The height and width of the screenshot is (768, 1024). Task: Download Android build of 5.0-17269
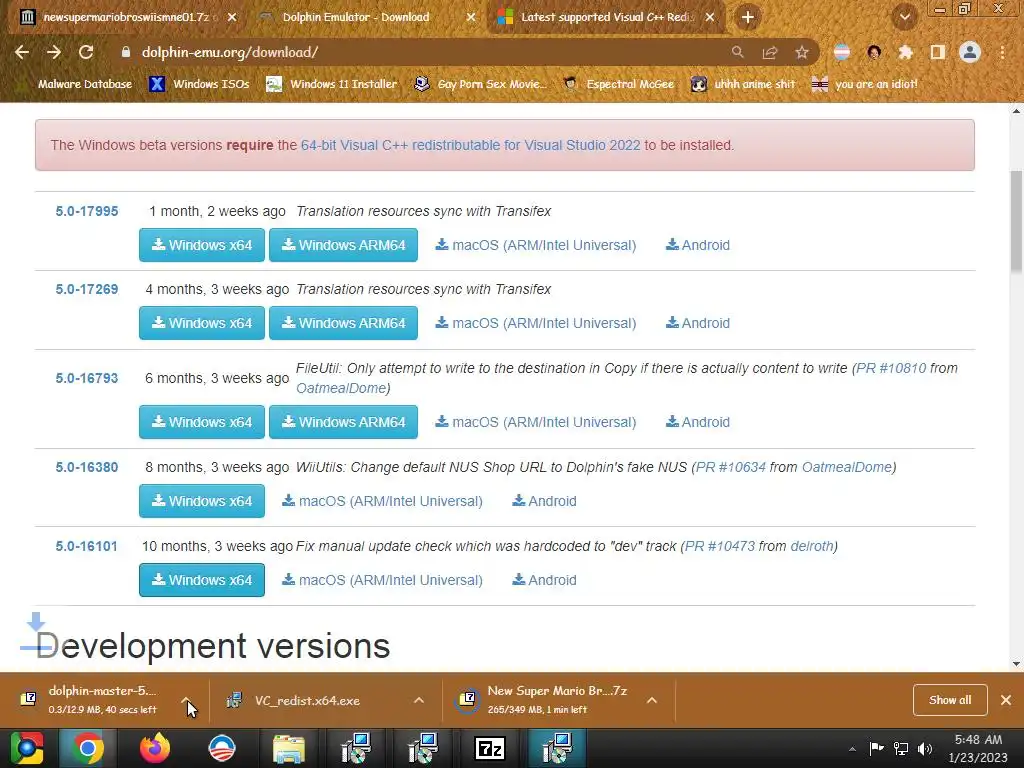pos(697,323)
